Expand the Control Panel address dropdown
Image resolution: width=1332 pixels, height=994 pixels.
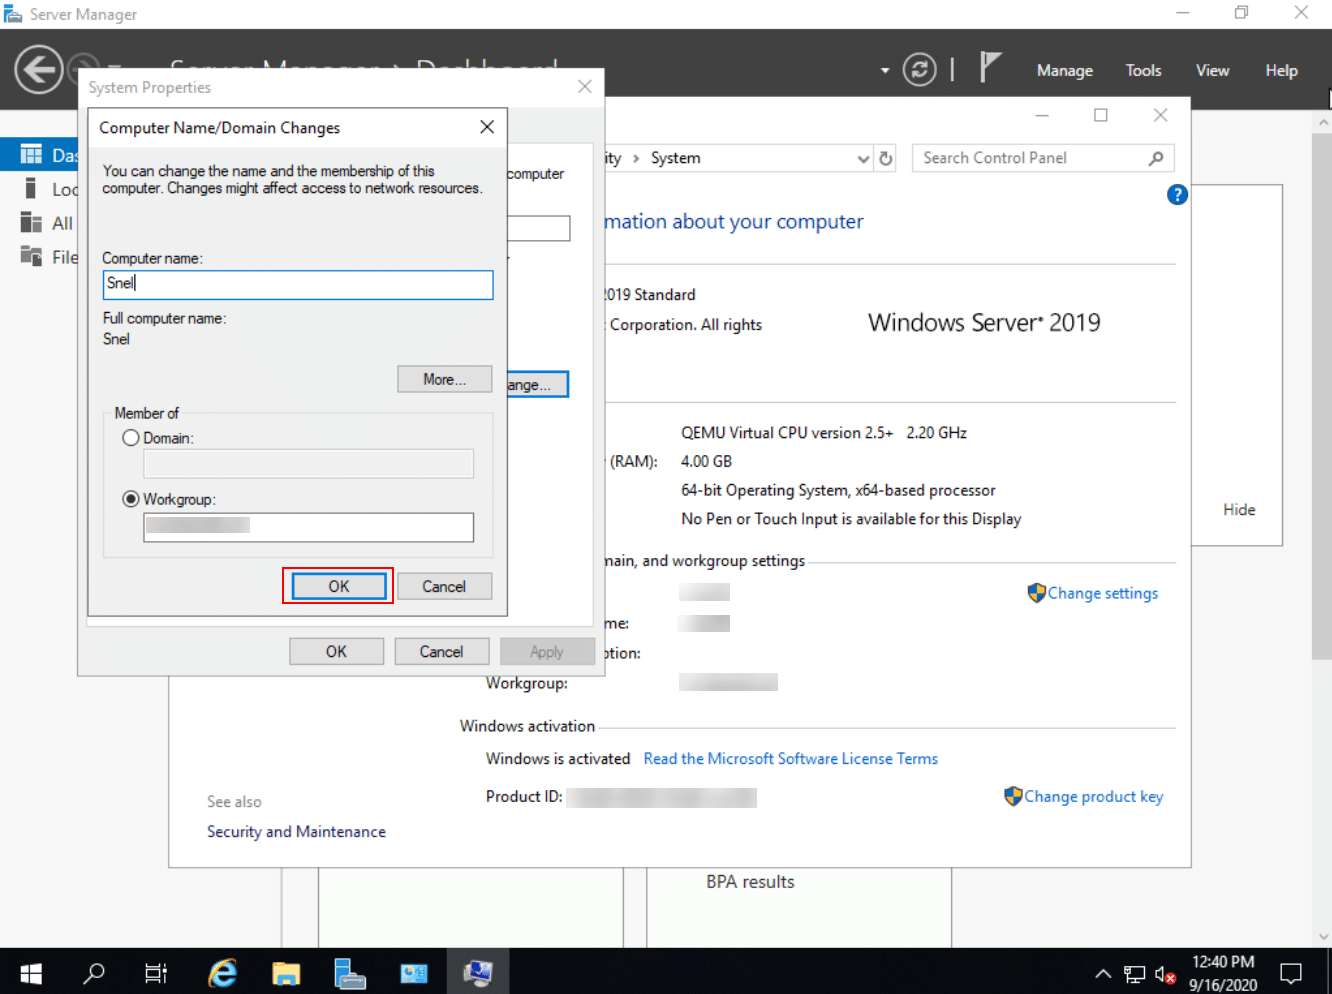(x=863, y=158)
